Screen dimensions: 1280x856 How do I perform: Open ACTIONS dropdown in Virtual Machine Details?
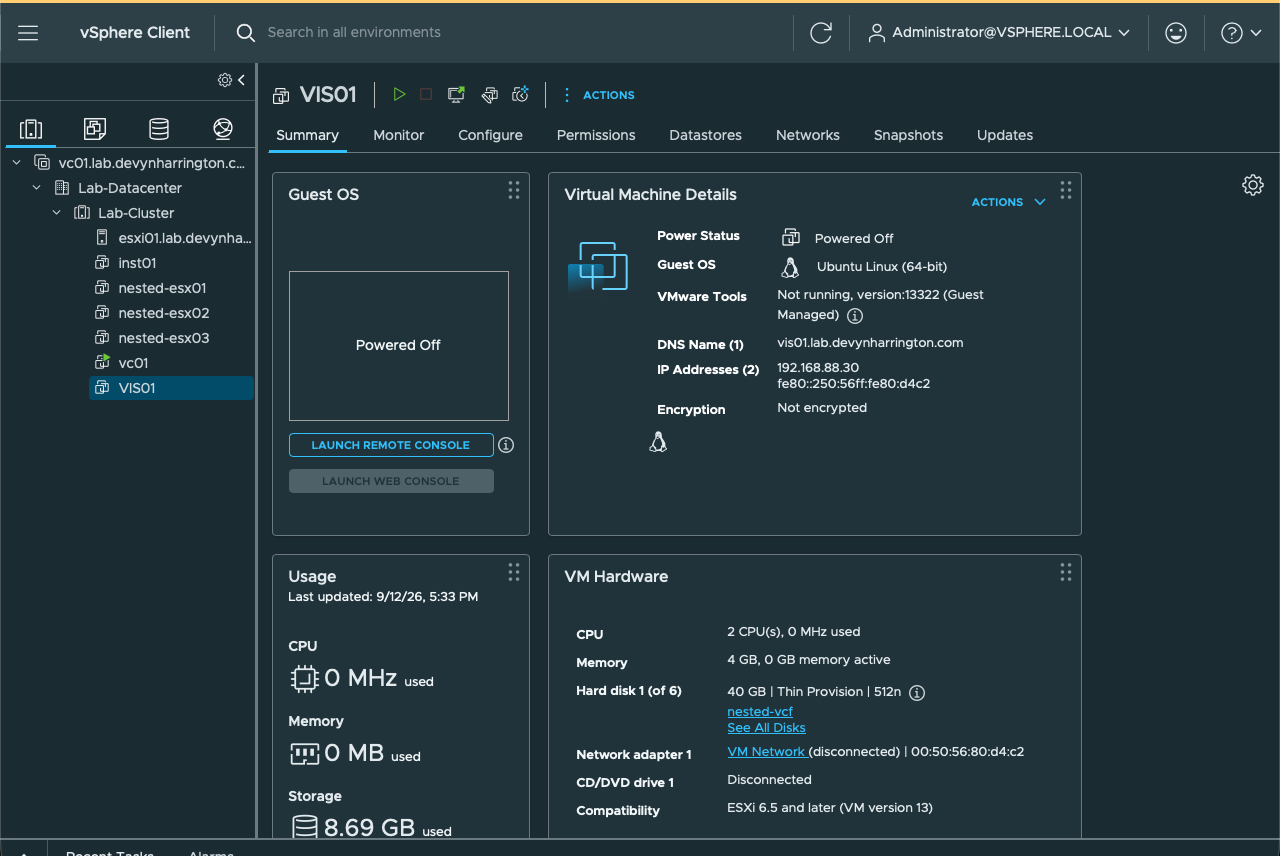click(1008, 202)
